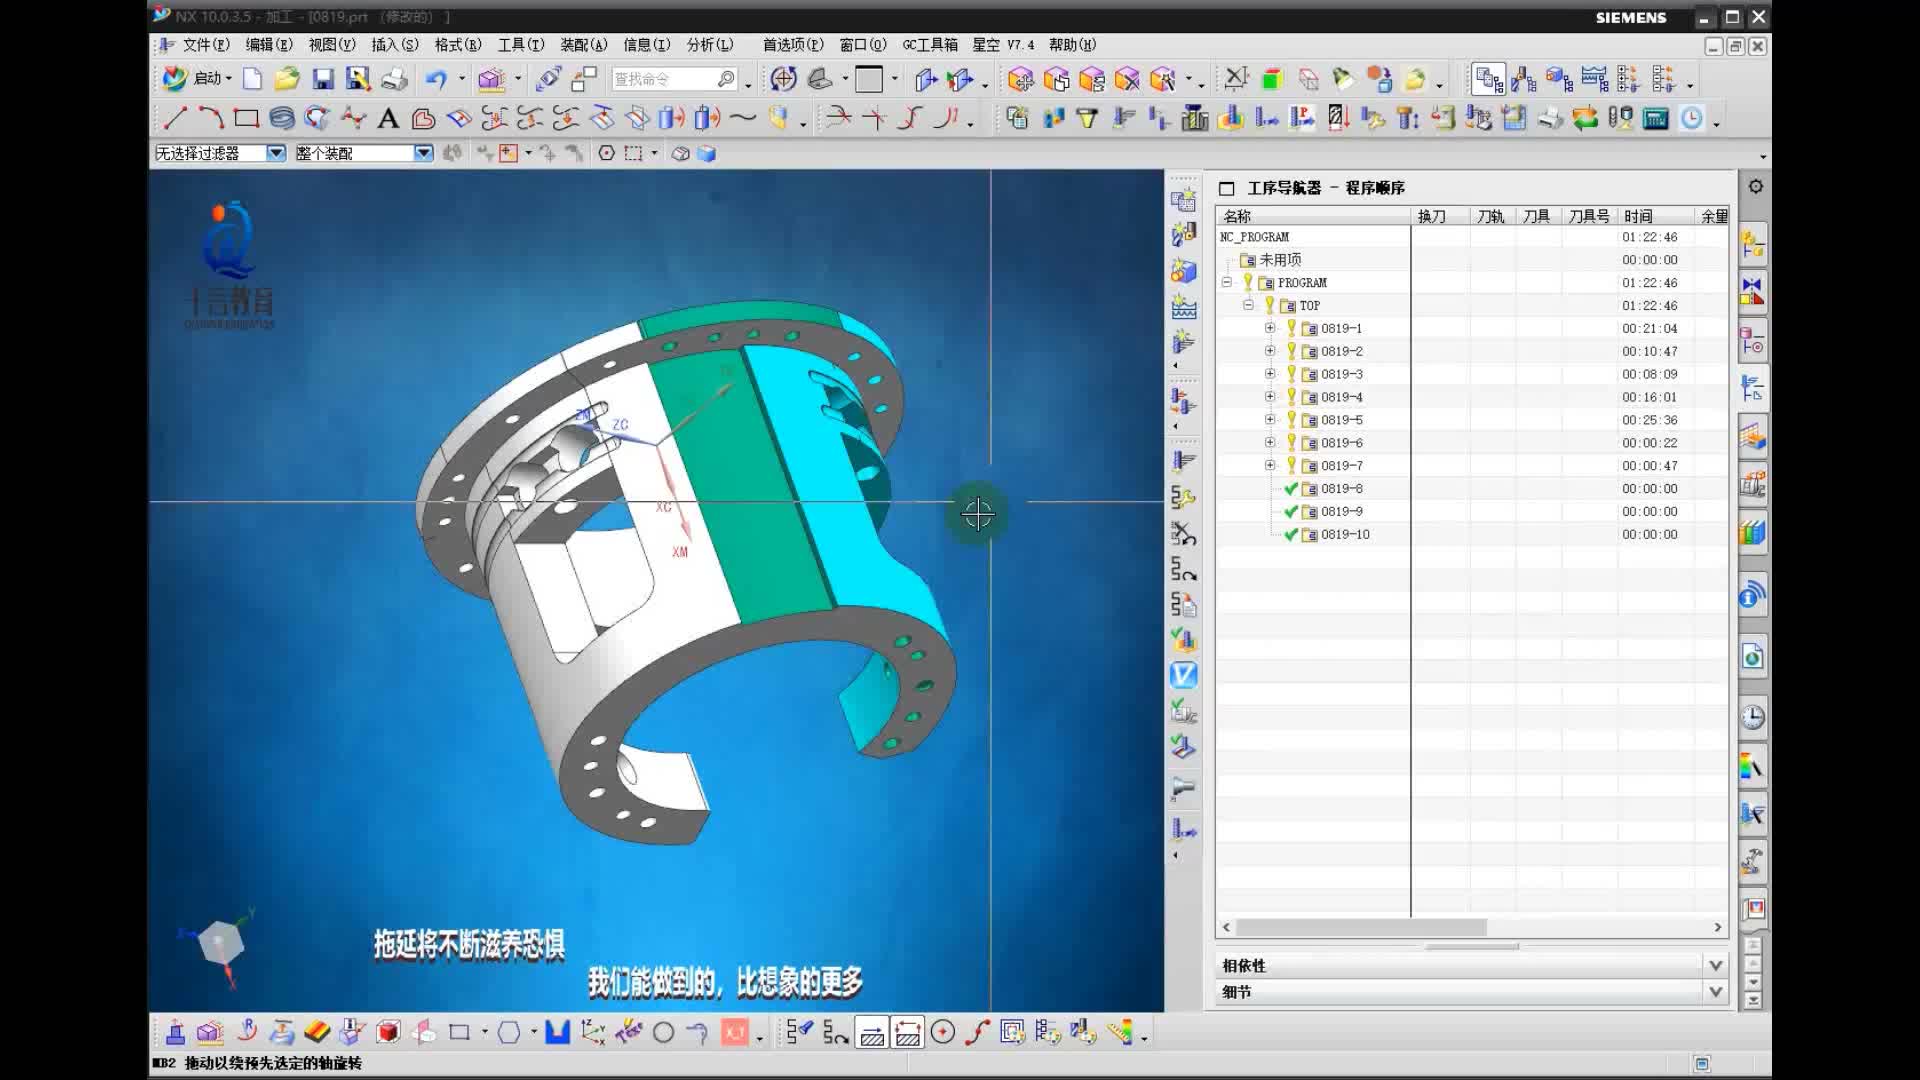Click the shop documentation printer icon
Image resolution: width=1920 pixels, height=1080 pixels.
(1550, 119)
